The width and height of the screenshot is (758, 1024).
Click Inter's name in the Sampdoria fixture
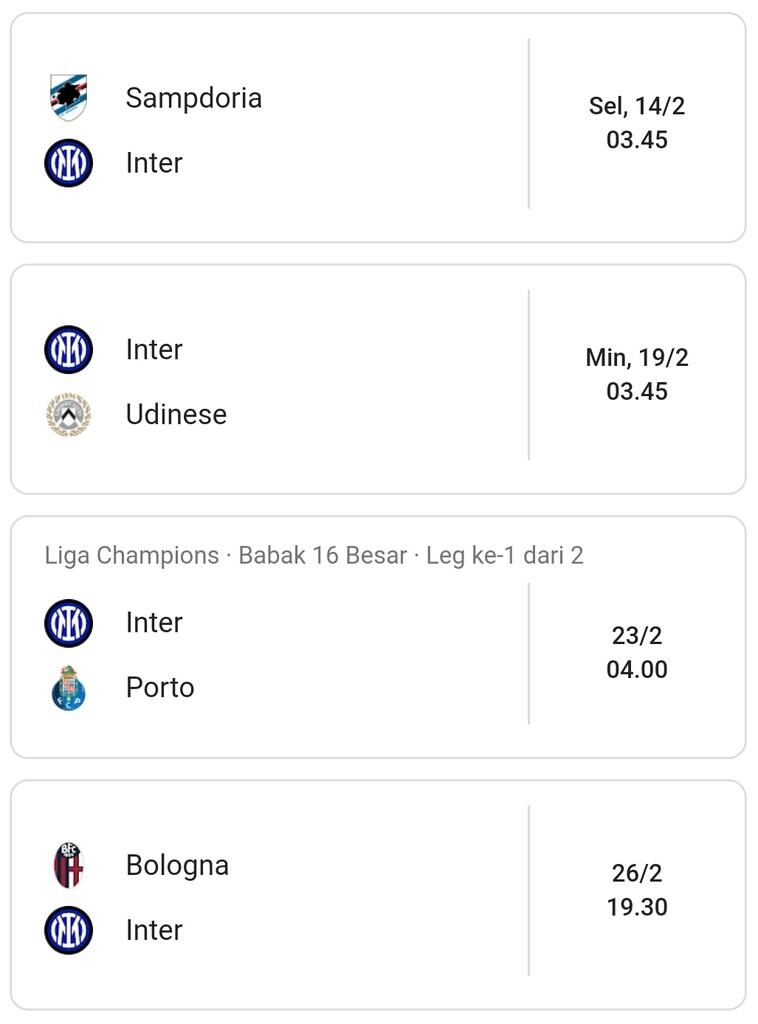tap(154, 163)
